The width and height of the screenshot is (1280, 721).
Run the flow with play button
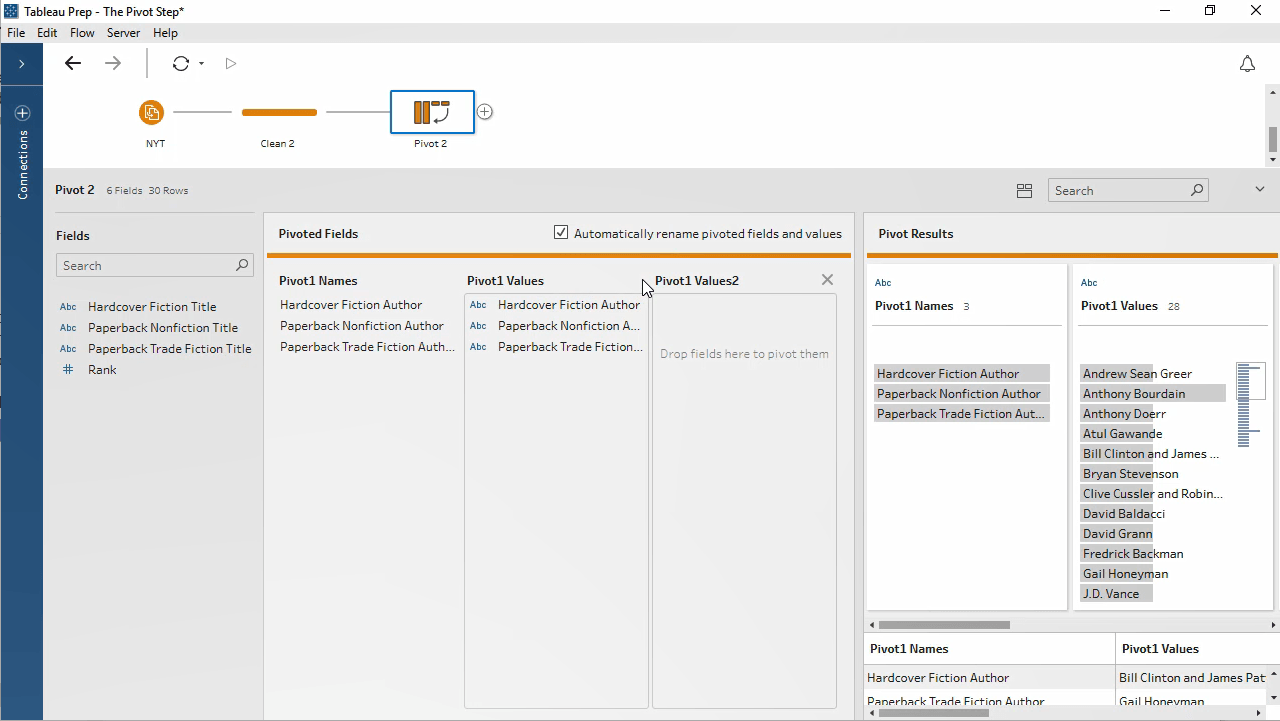tap(231, 63)
